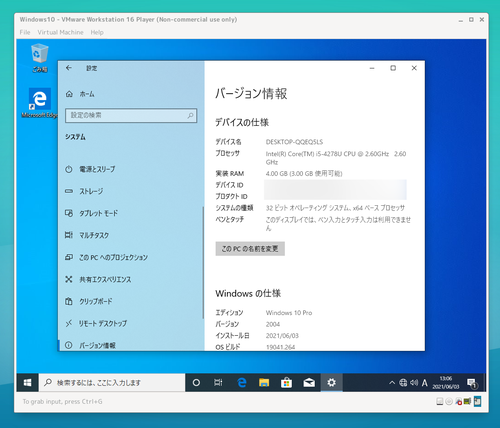Open Task View on the taskbar
Screen dimensions: 500x428
point(218,383)
